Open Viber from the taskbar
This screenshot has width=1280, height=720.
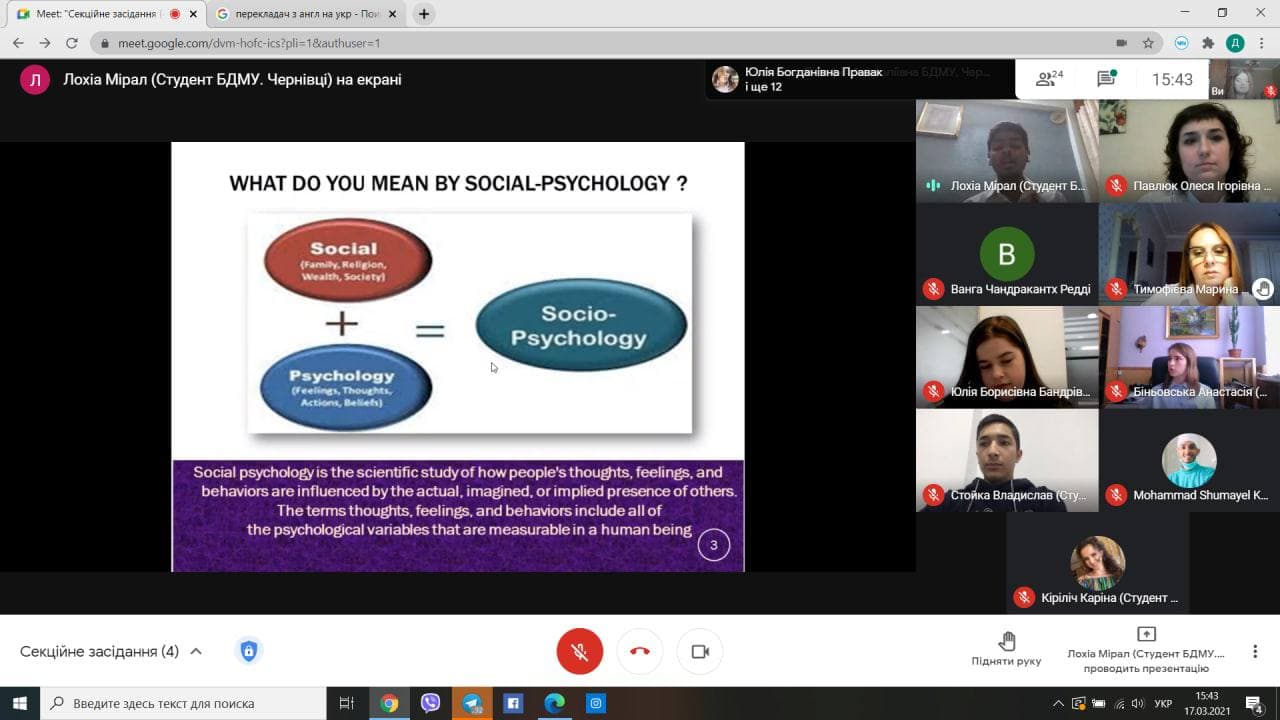430,703
